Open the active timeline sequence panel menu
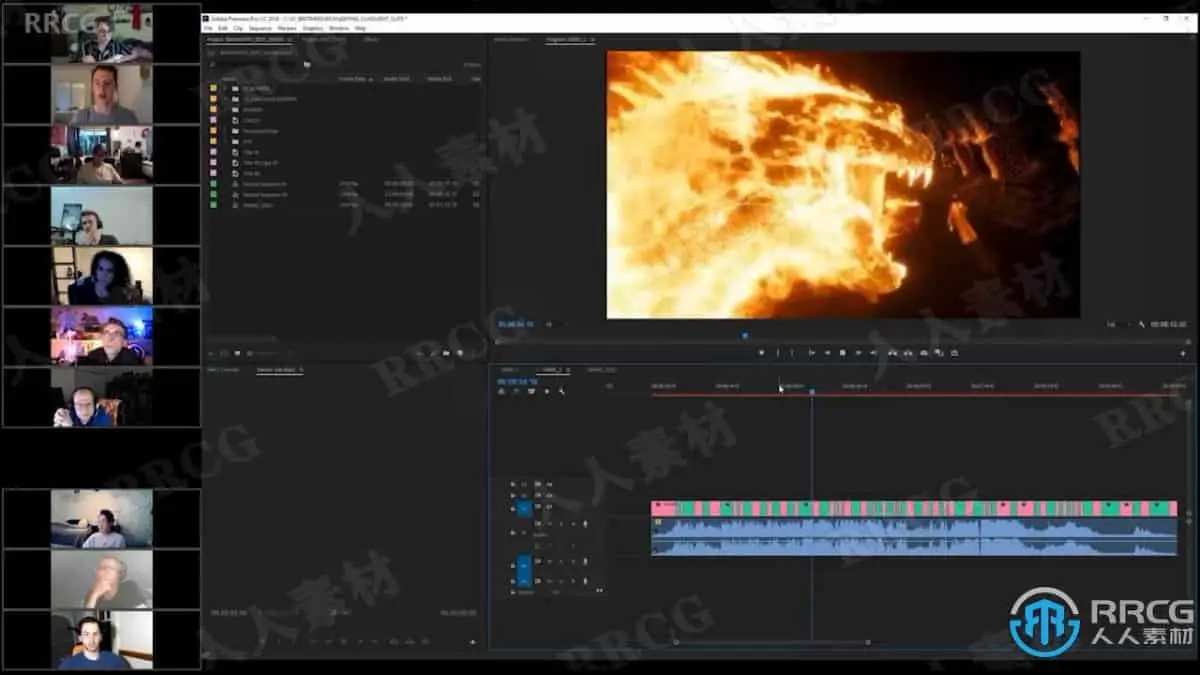The height and width of the screenshot is (675, 1200). point(569,370)
